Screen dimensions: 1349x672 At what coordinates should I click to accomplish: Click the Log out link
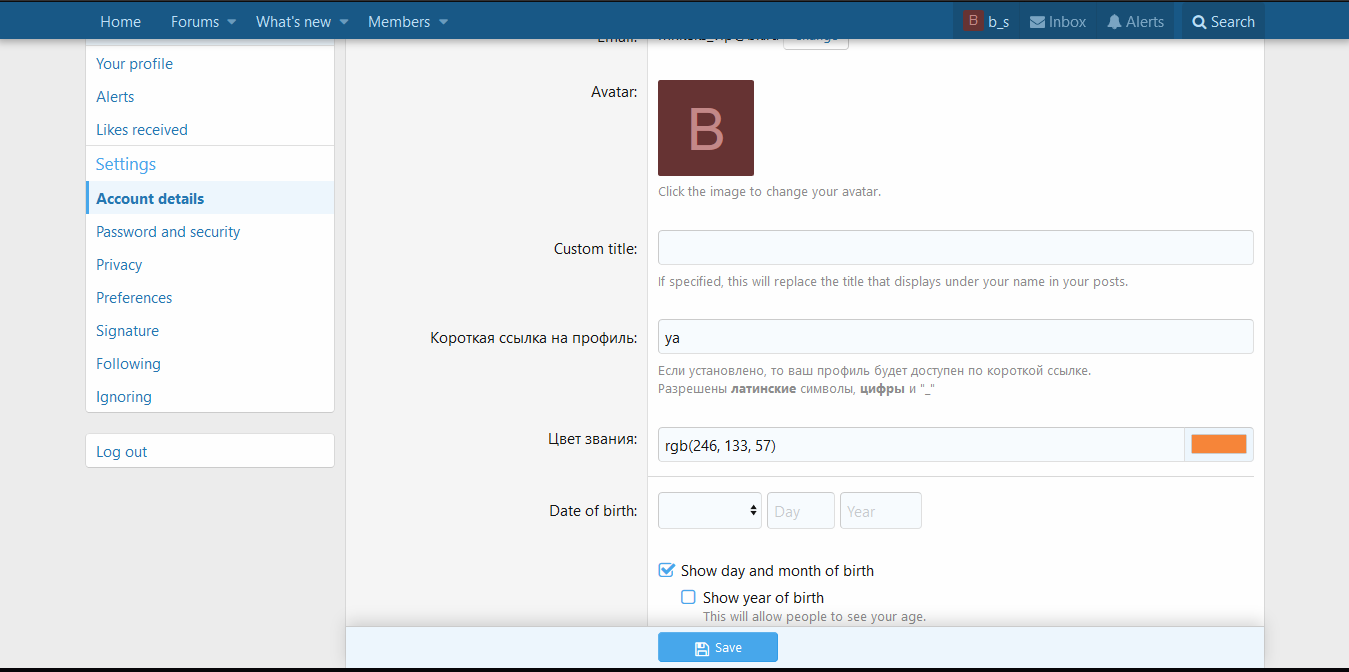[x=121, y=451]
